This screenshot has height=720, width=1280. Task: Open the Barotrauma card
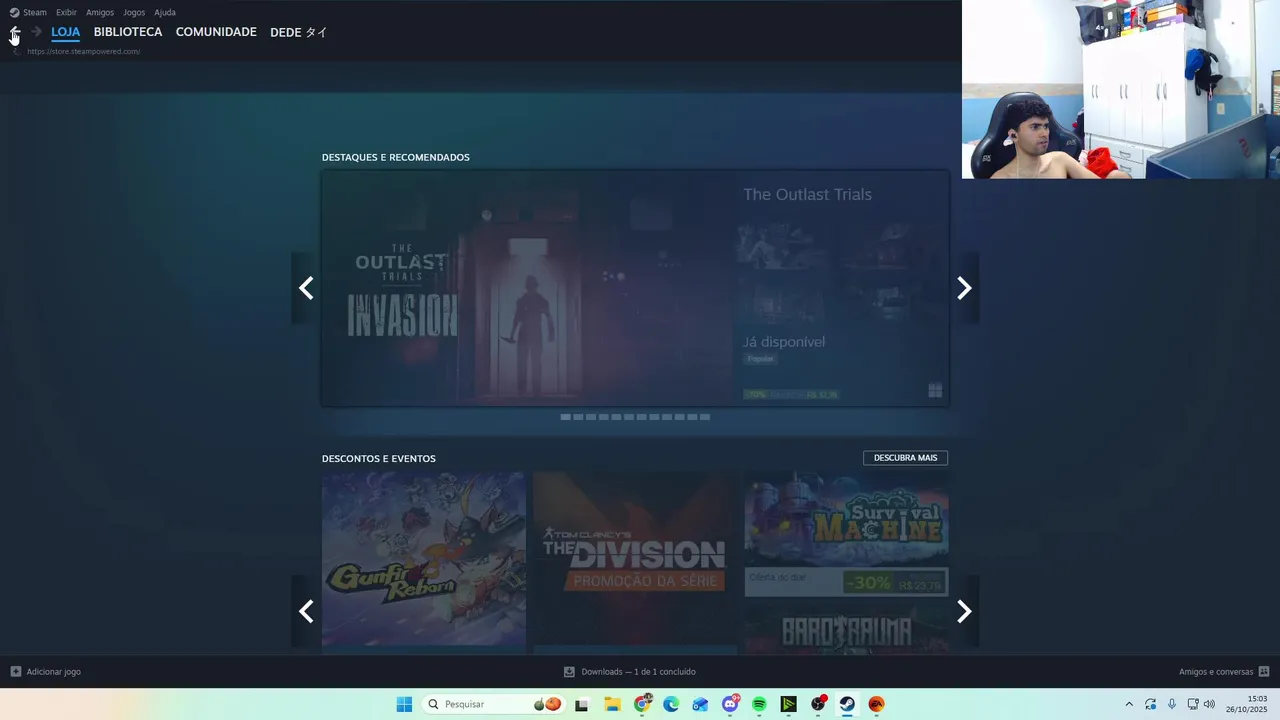pos(846,629)
